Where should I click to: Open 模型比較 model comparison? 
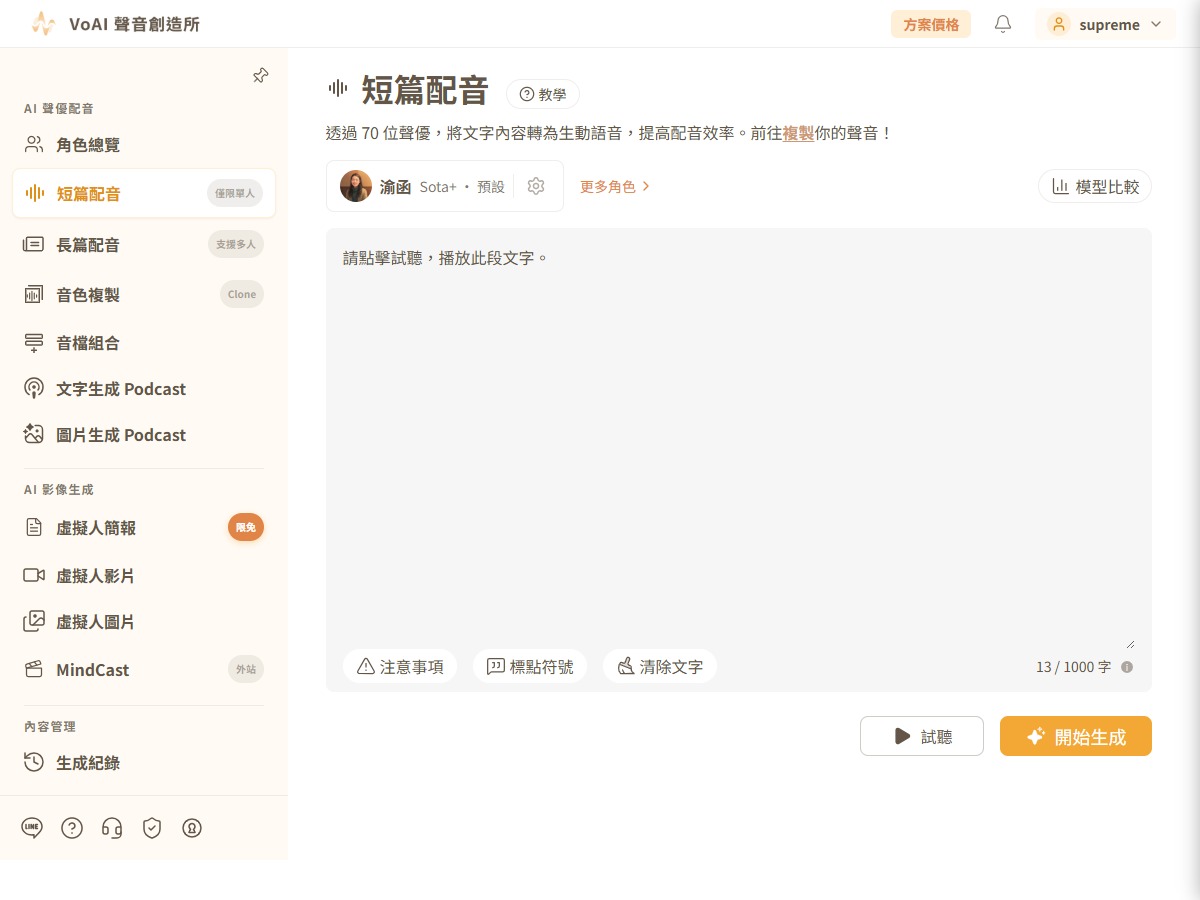[x=1095, y=186]
